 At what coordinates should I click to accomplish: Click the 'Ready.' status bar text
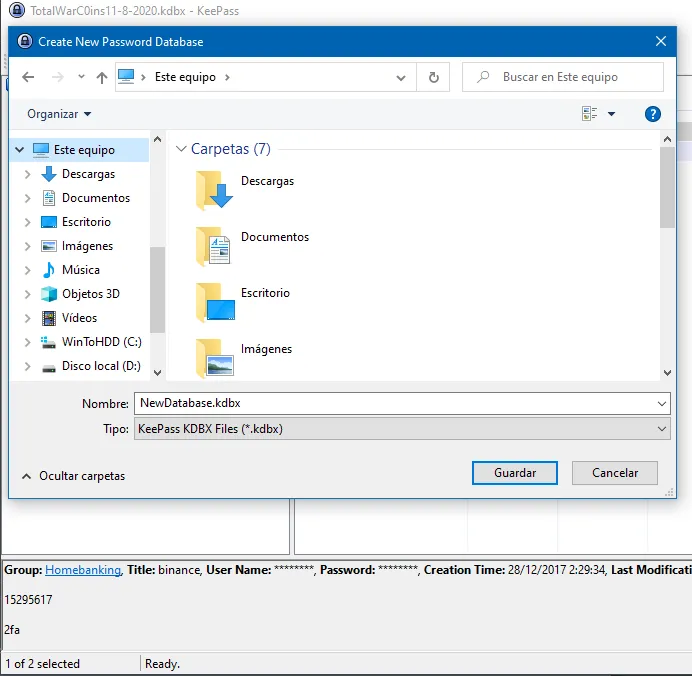[162, 664]
